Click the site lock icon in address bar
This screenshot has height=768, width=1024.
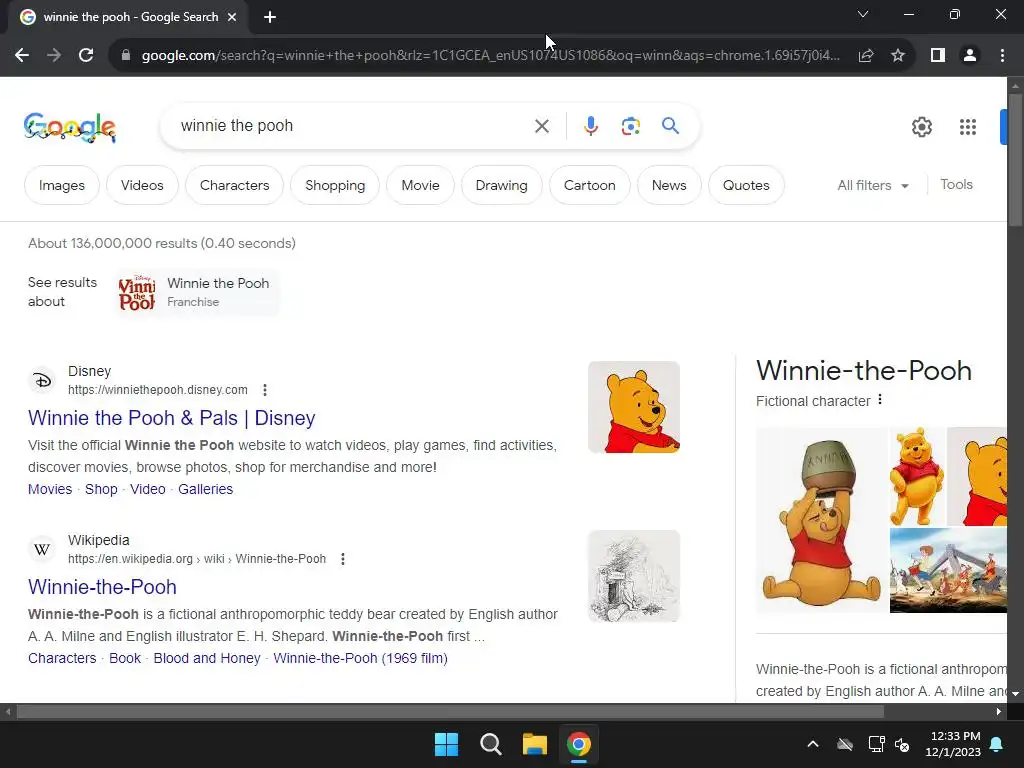click(126, 56)
